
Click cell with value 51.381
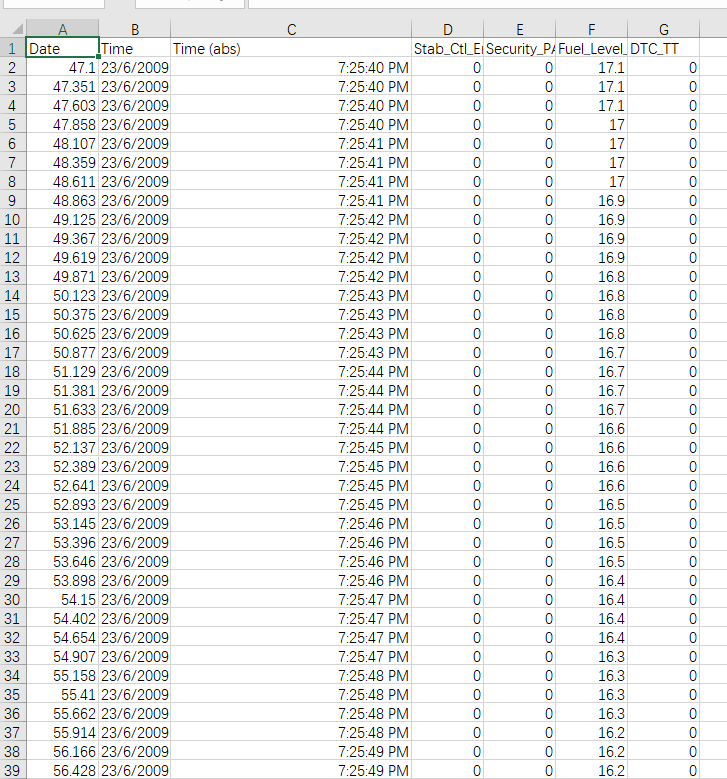[x=62, y=390]
